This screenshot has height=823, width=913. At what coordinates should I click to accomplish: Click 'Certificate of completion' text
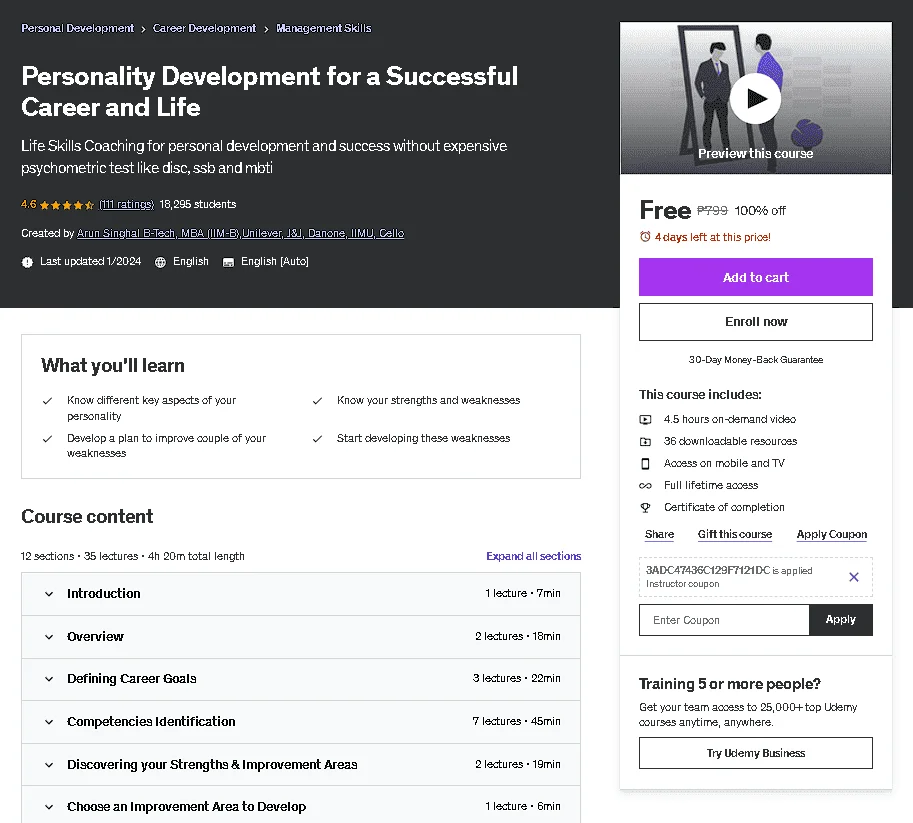[724, 507]
